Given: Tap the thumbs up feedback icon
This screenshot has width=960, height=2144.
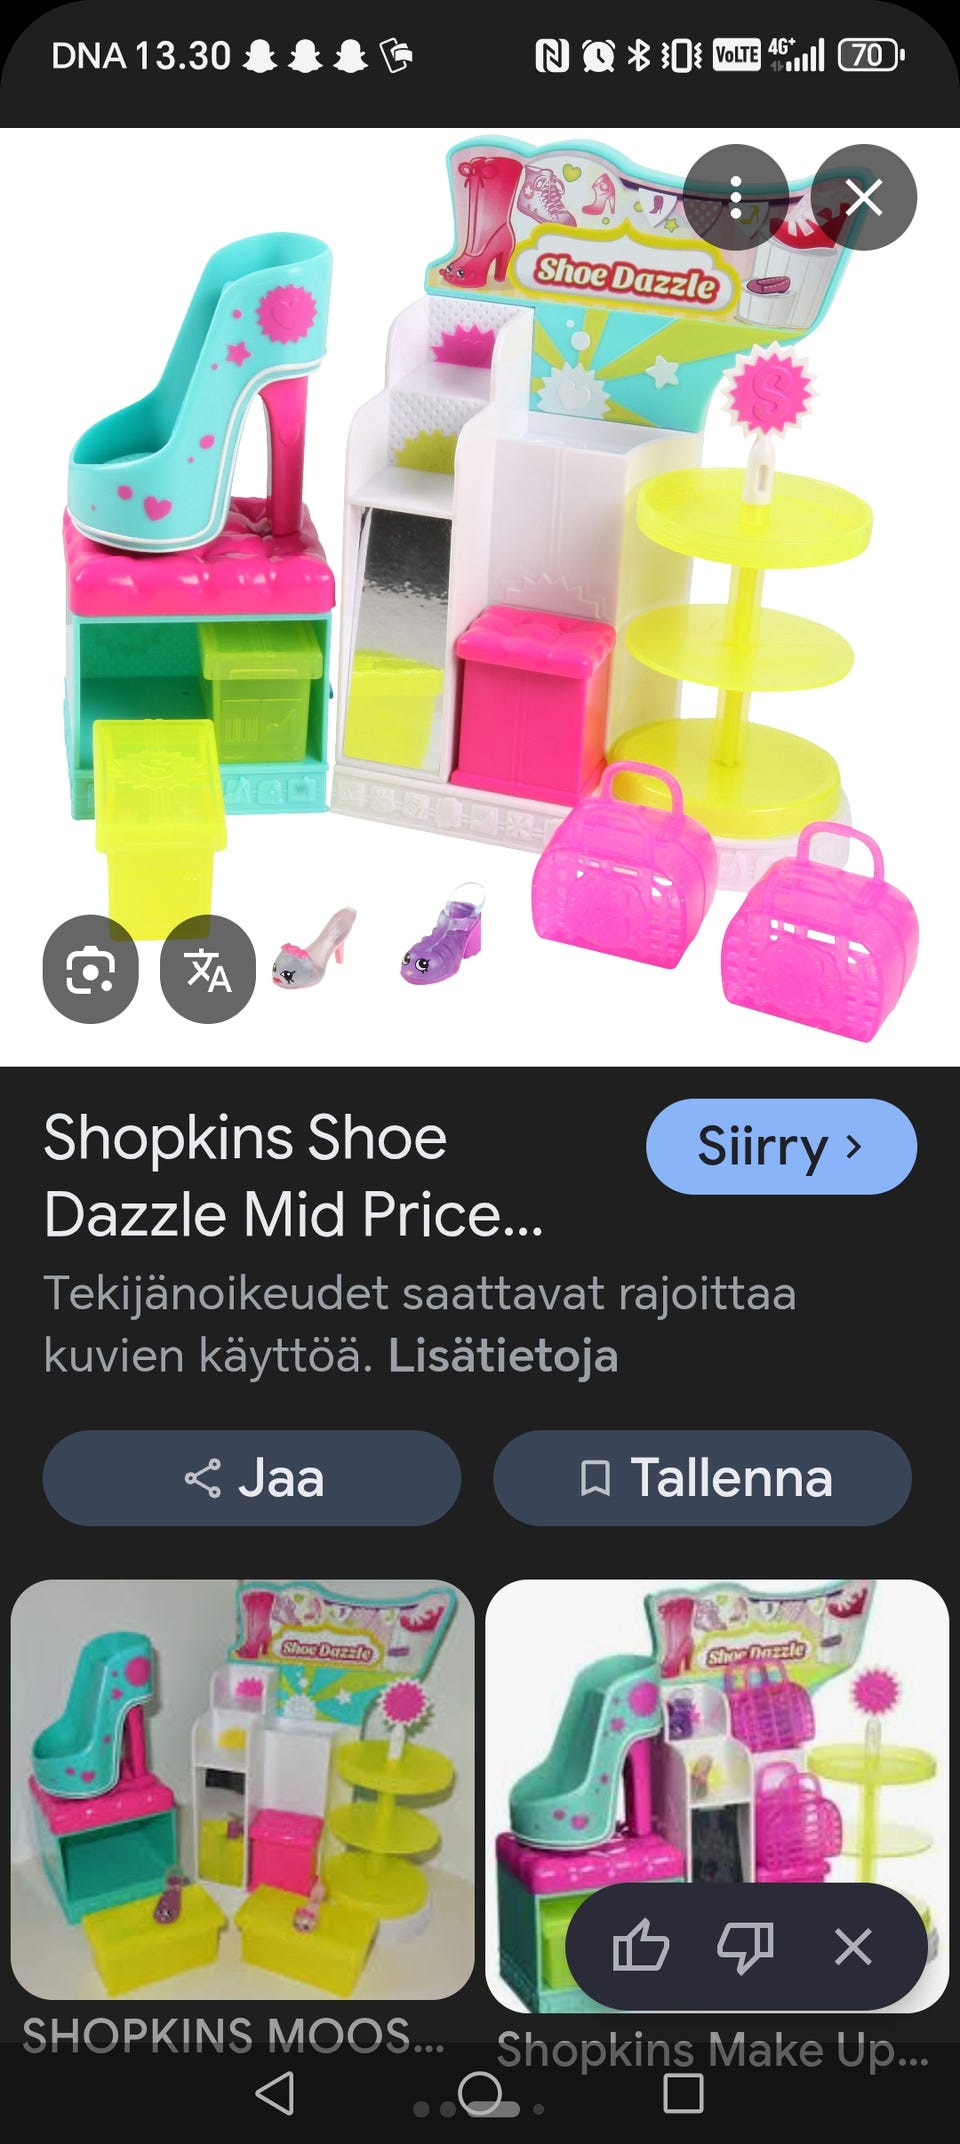Looking at the screenshot, I should (x=640, y=1946).
